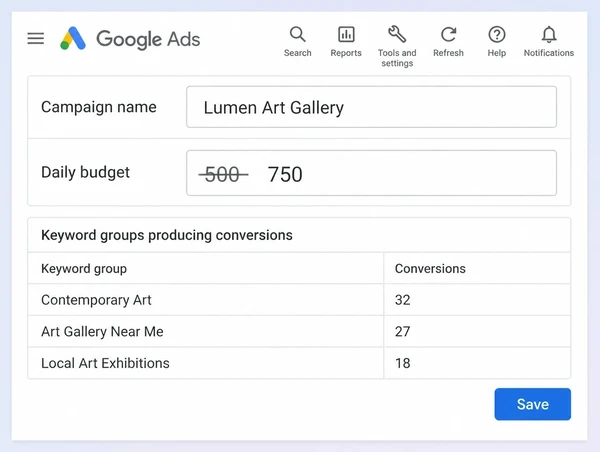Click the Keyword groups producing conversions heading
Image resolution: width=600 pixels, height=452 pixels.
pyautogui.click(x=167, y=235)
